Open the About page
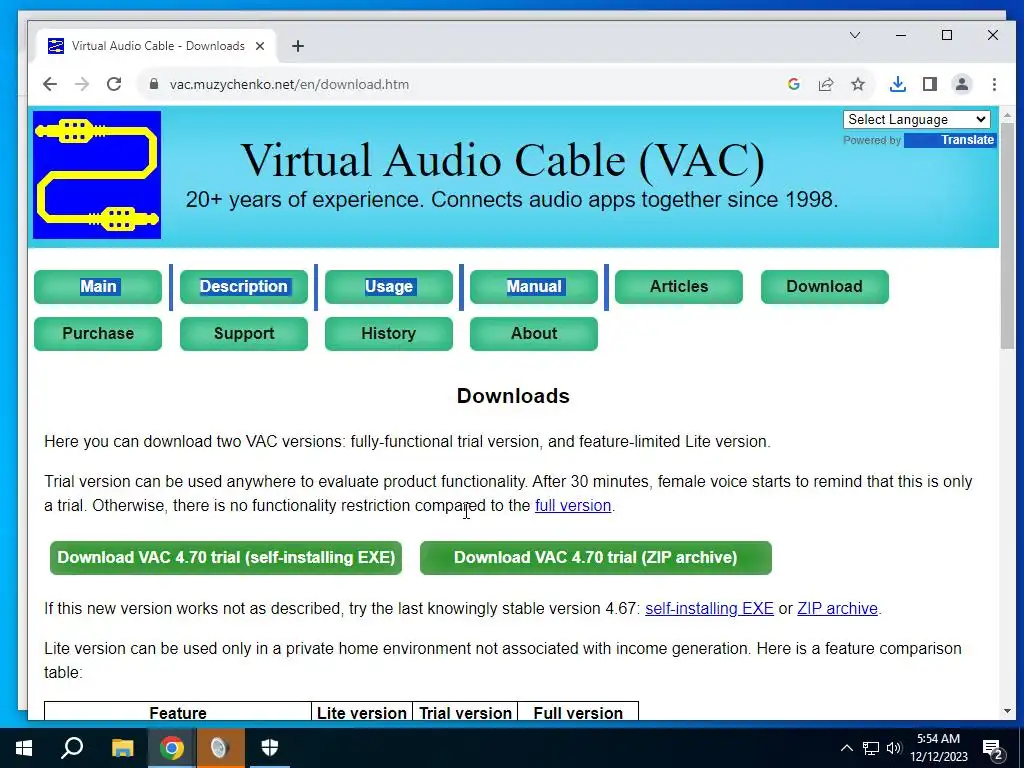The image size is (1024, 768). click(x=534, y=334)
